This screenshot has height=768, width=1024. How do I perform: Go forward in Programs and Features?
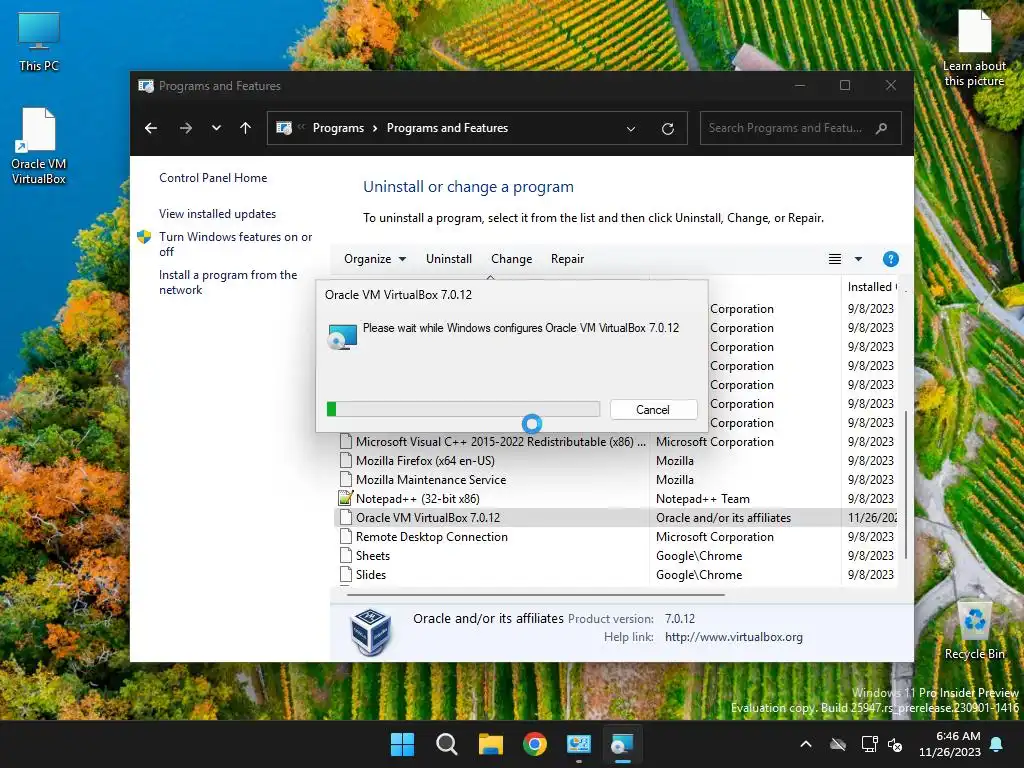click(x=186, y=128)
